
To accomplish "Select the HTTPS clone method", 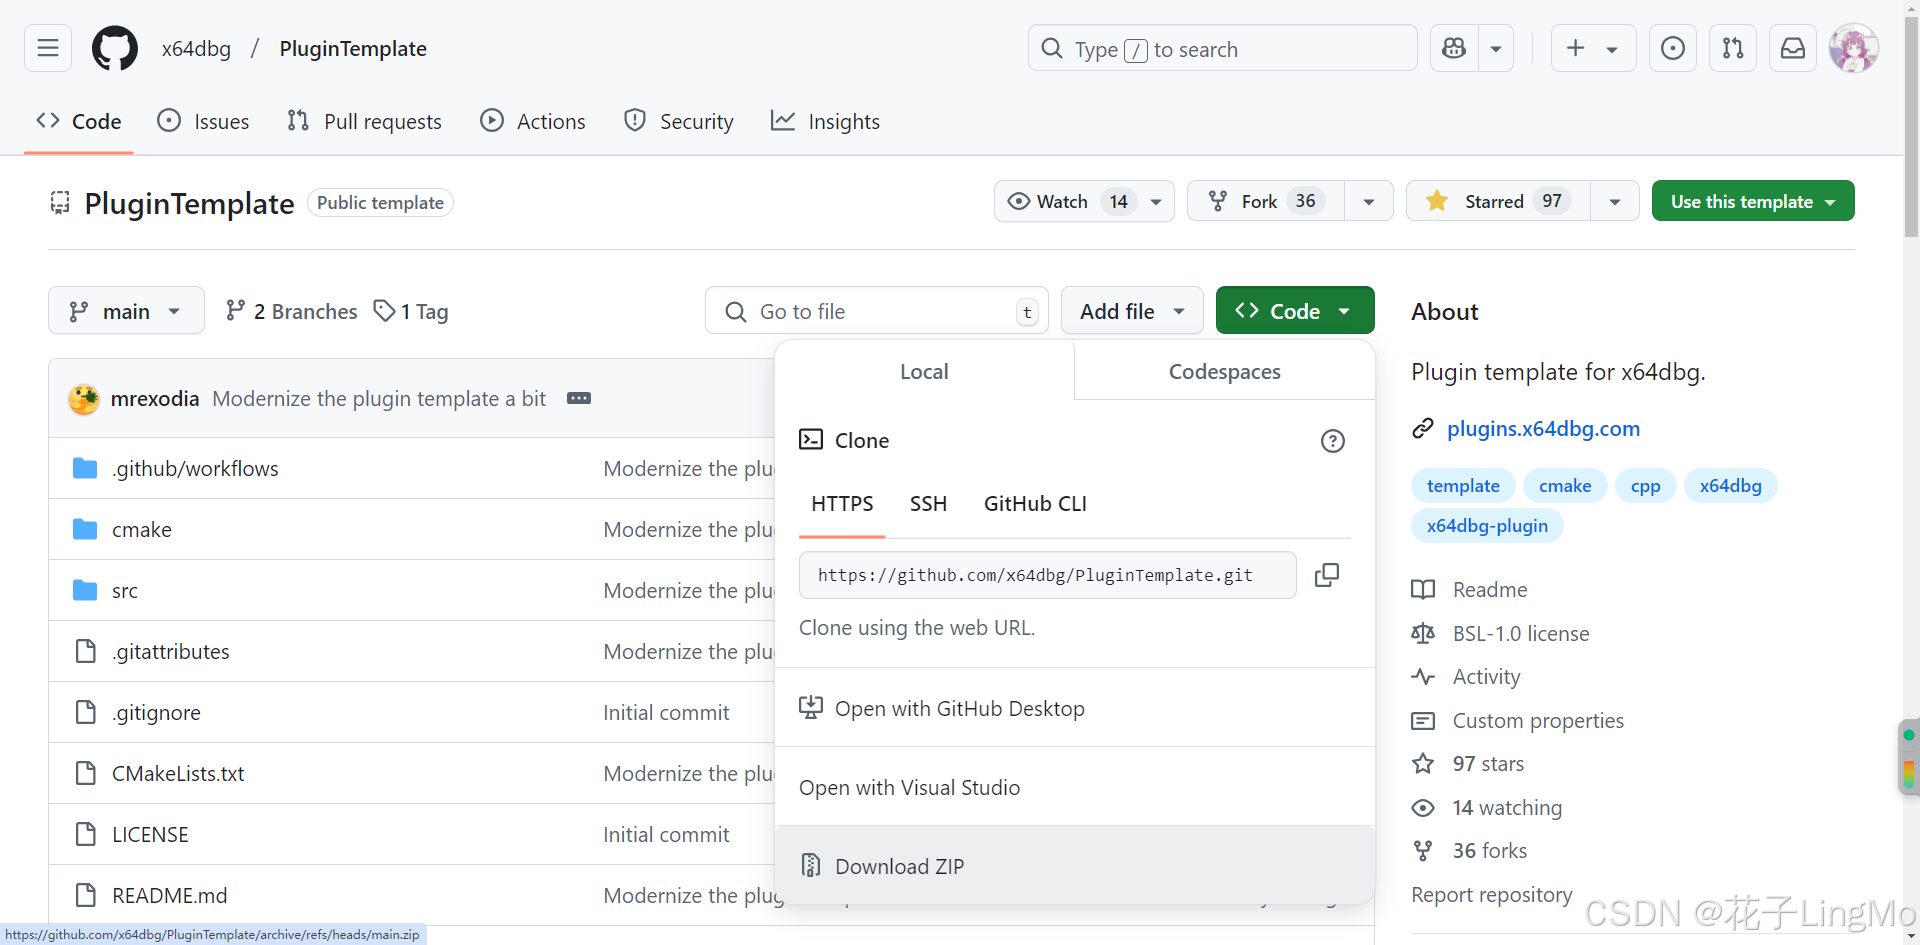I will [842, 504].
